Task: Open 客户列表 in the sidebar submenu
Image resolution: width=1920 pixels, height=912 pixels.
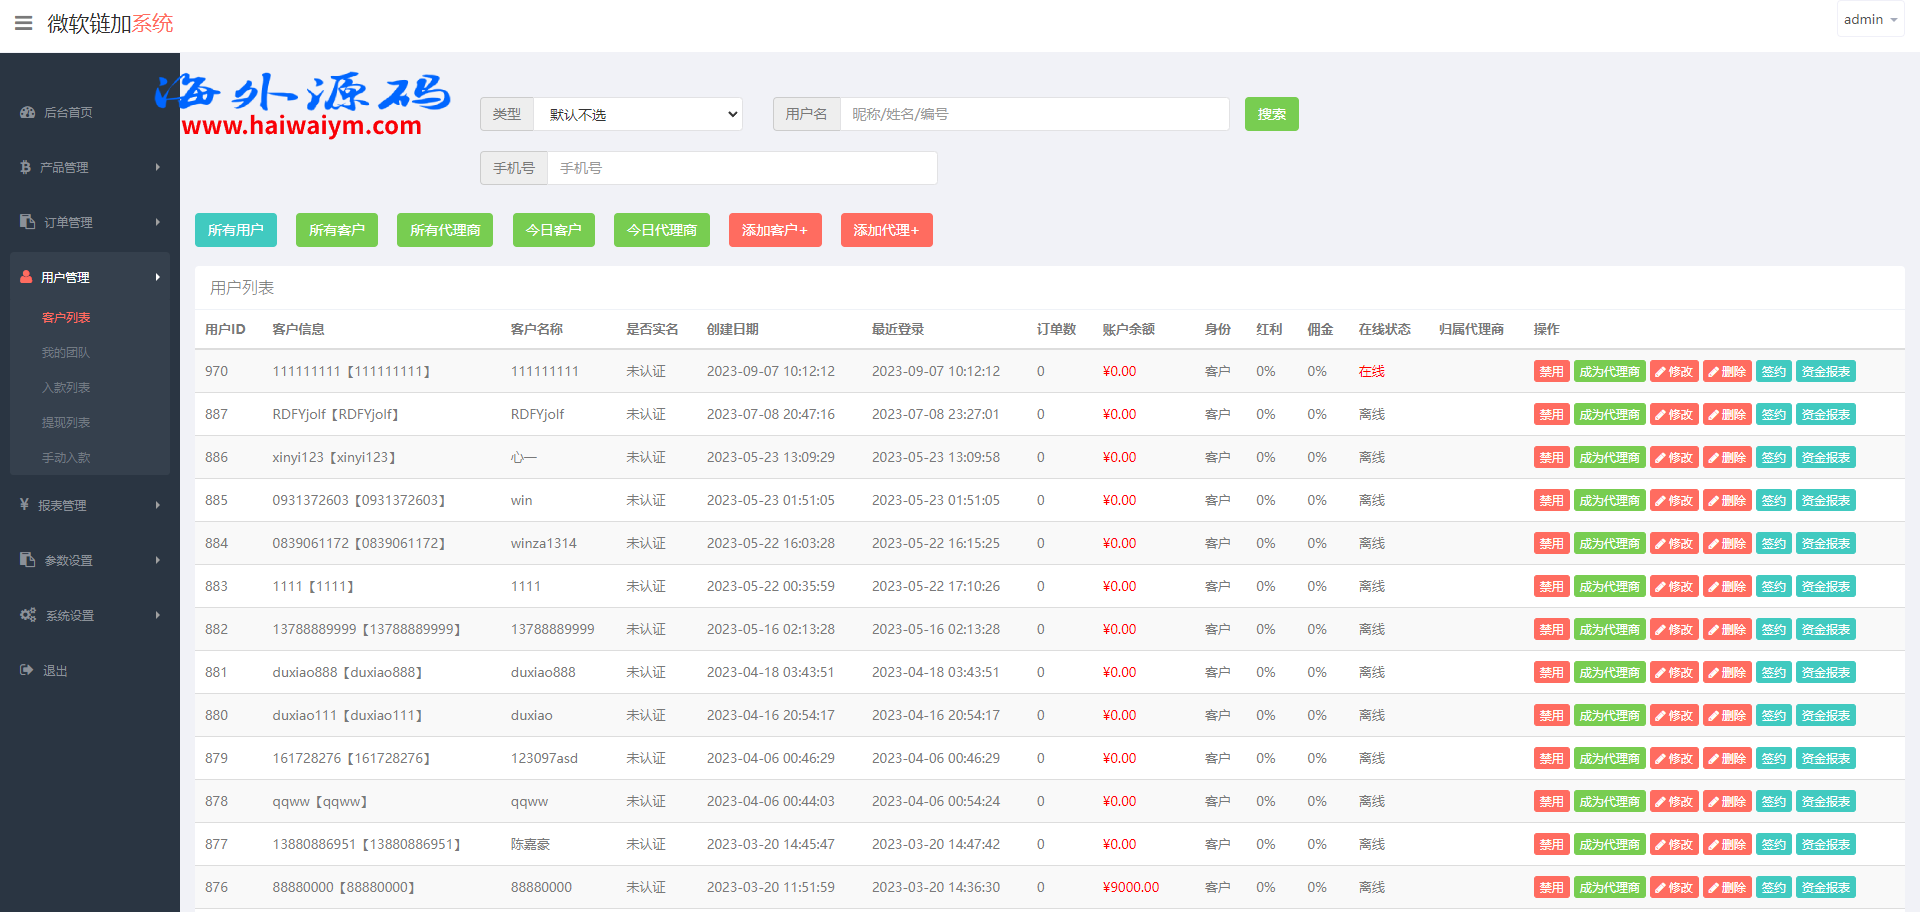Action: (x=66, y=317)
